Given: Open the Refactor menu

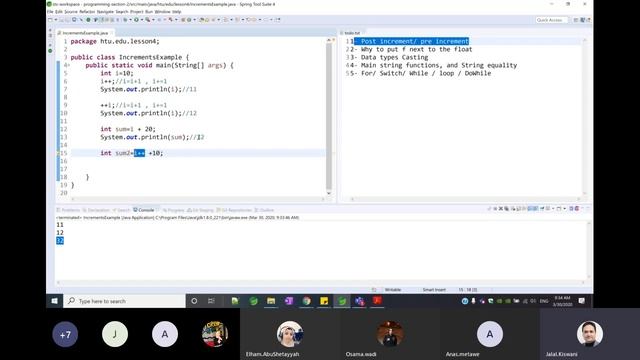Looking at the screenshot, I should click(87, 12).
